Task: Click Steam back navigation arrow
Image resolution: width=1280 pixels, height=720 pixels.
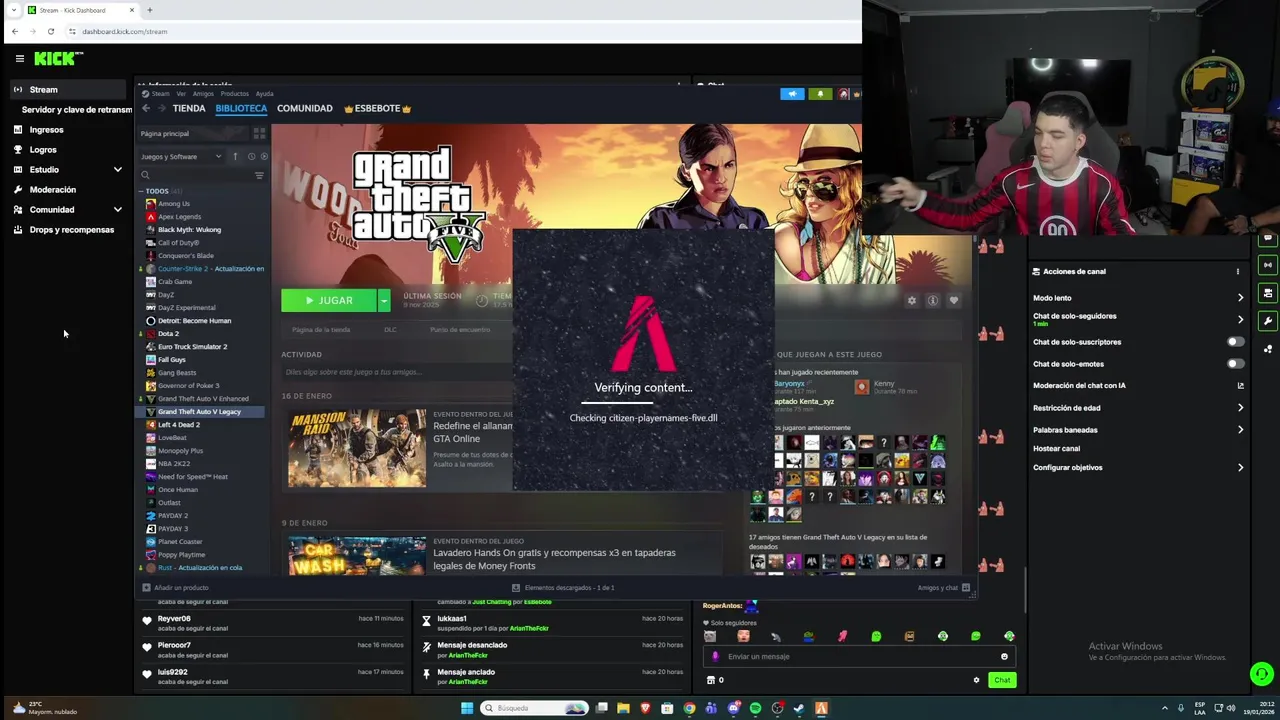Action: [x=146, y=108]
